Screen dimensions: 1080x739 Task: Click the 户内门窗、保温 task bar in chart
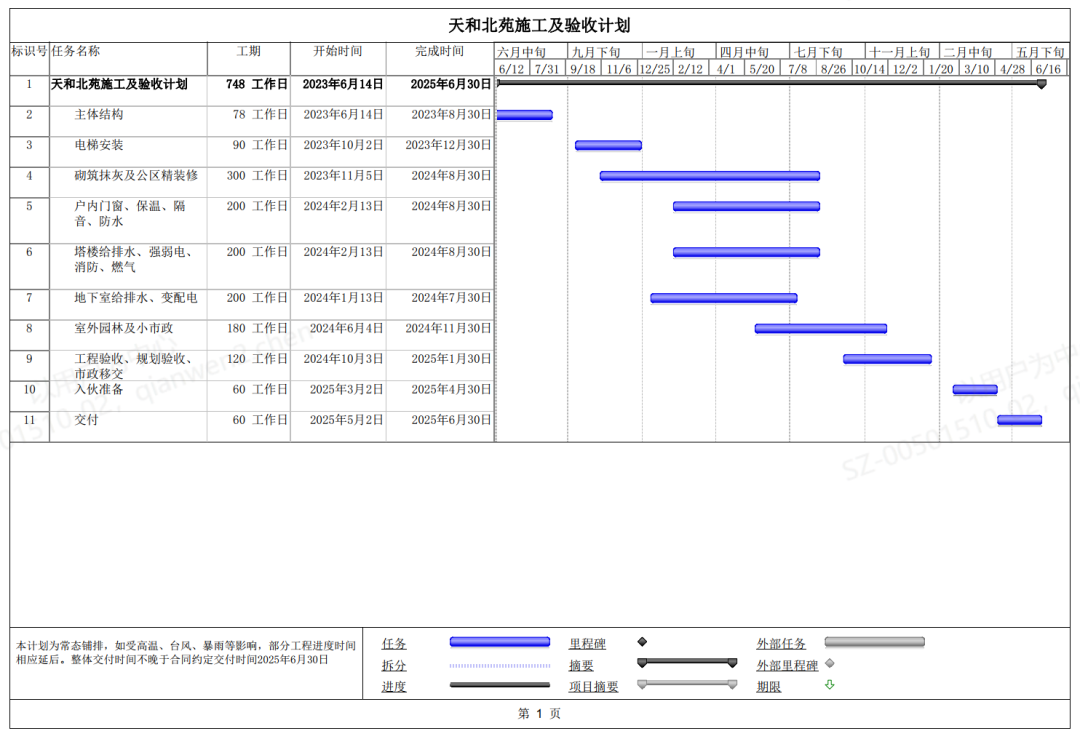click(x=746, y=206)
